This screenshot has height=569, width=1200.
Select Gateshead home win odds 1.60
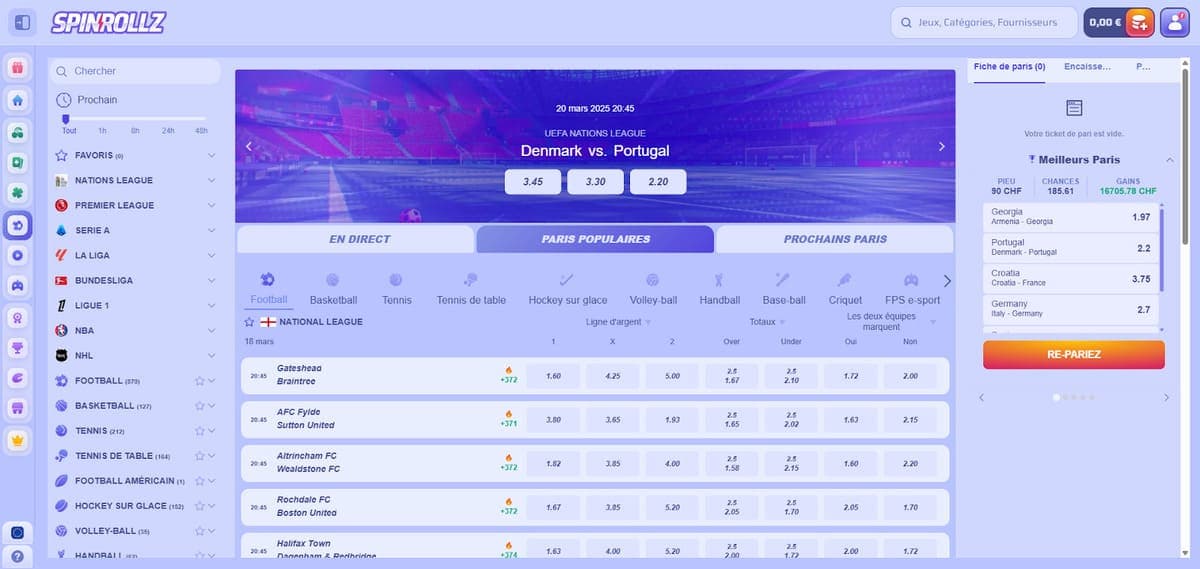coord(553,376)
